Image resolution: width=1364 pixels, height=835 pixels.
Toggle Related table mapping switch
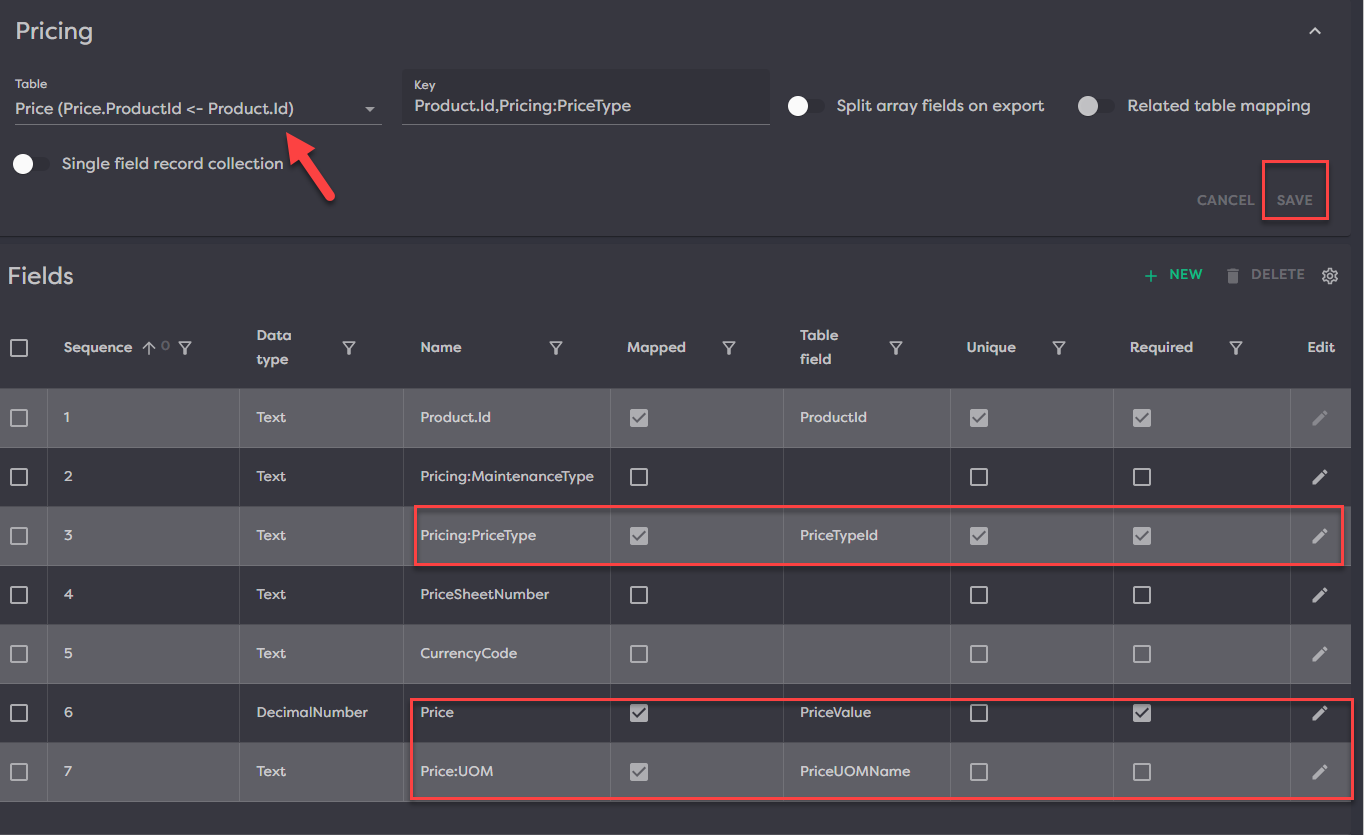coord(1096,106)
